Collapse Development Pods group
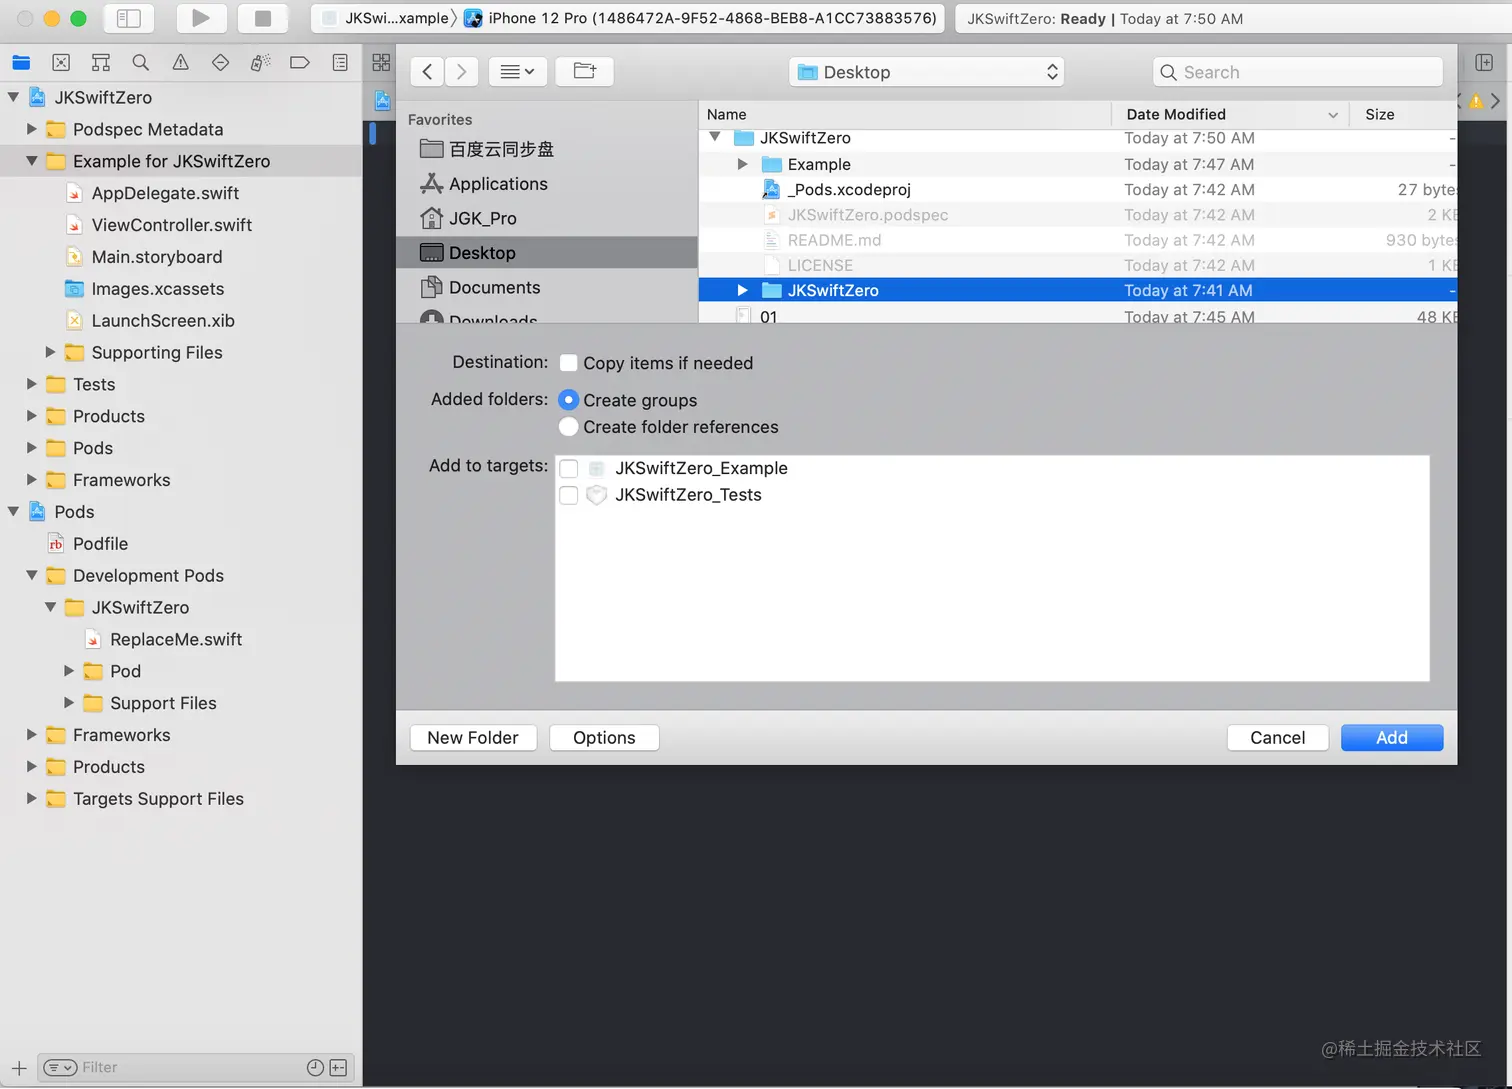The height and width of the screenshot is (1089, 1512). point(31,575)
